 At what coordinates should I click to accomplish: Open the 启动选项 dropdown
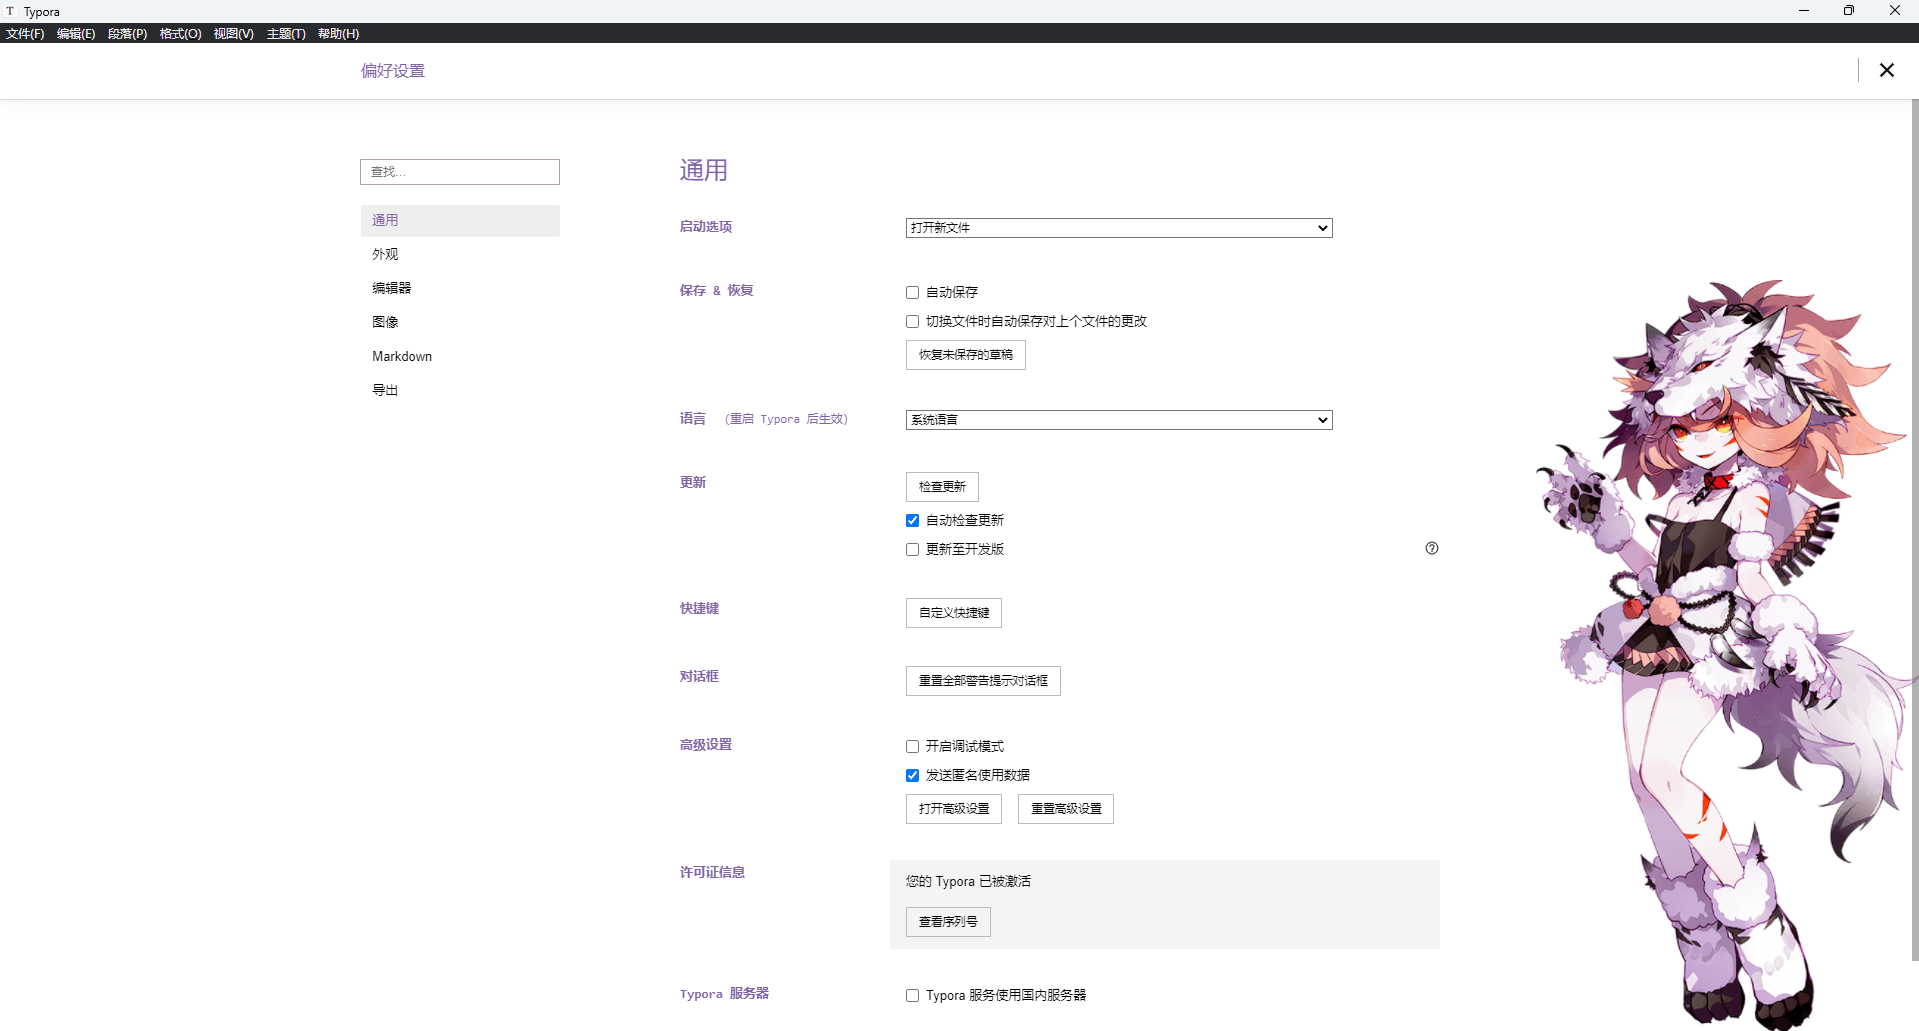click(1118, 228)
